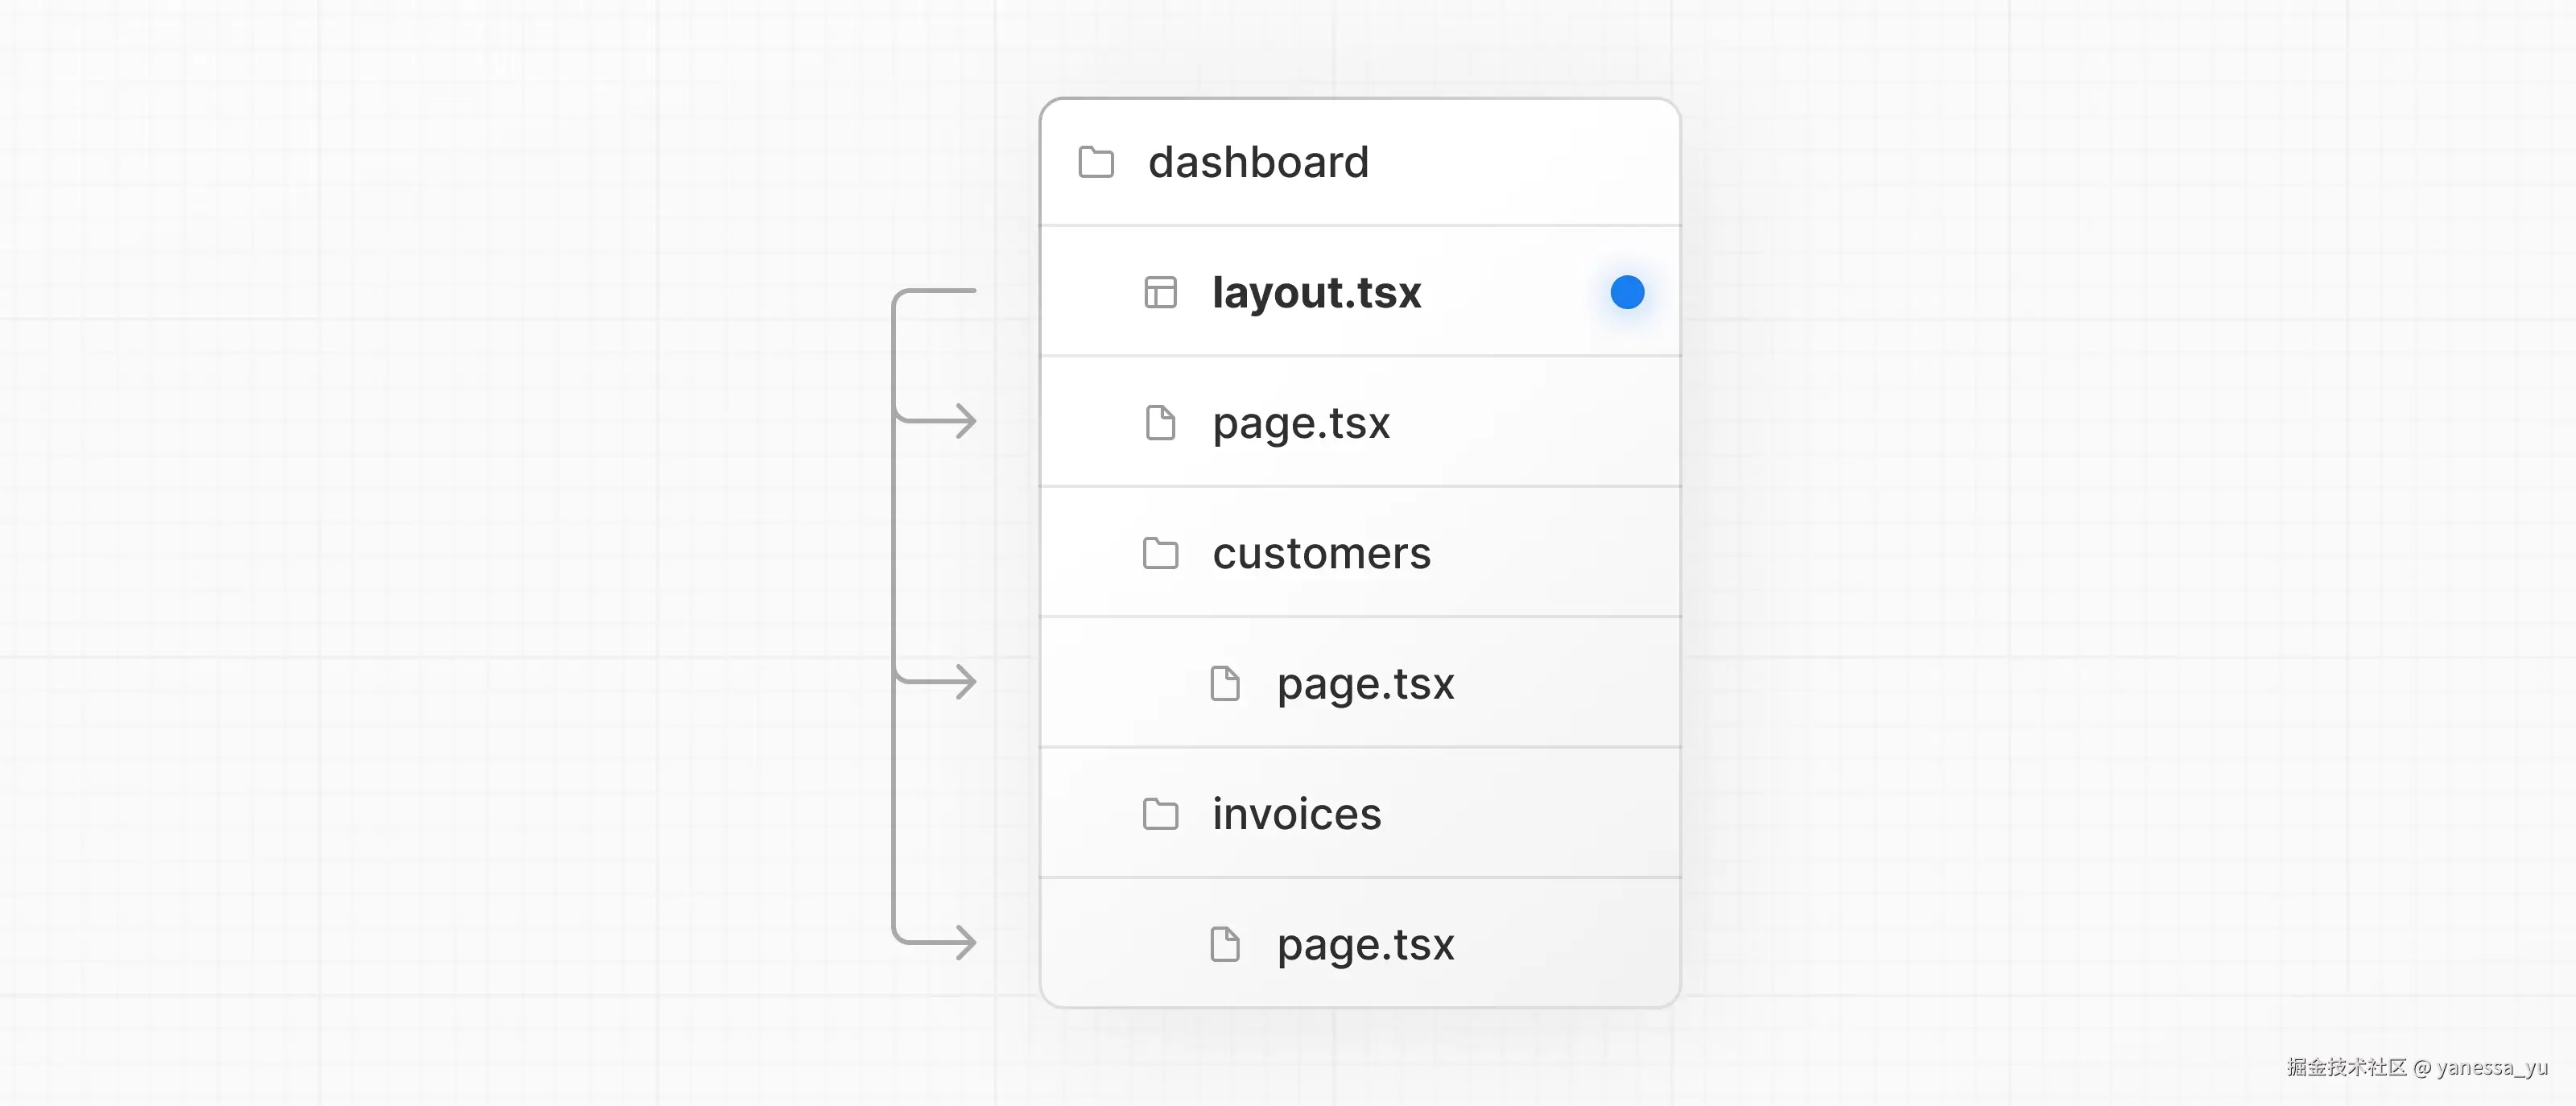The image size is (2576, 1106).
Task: Select the page.tsx label directly below layout.tsx
Action: 1301,423
